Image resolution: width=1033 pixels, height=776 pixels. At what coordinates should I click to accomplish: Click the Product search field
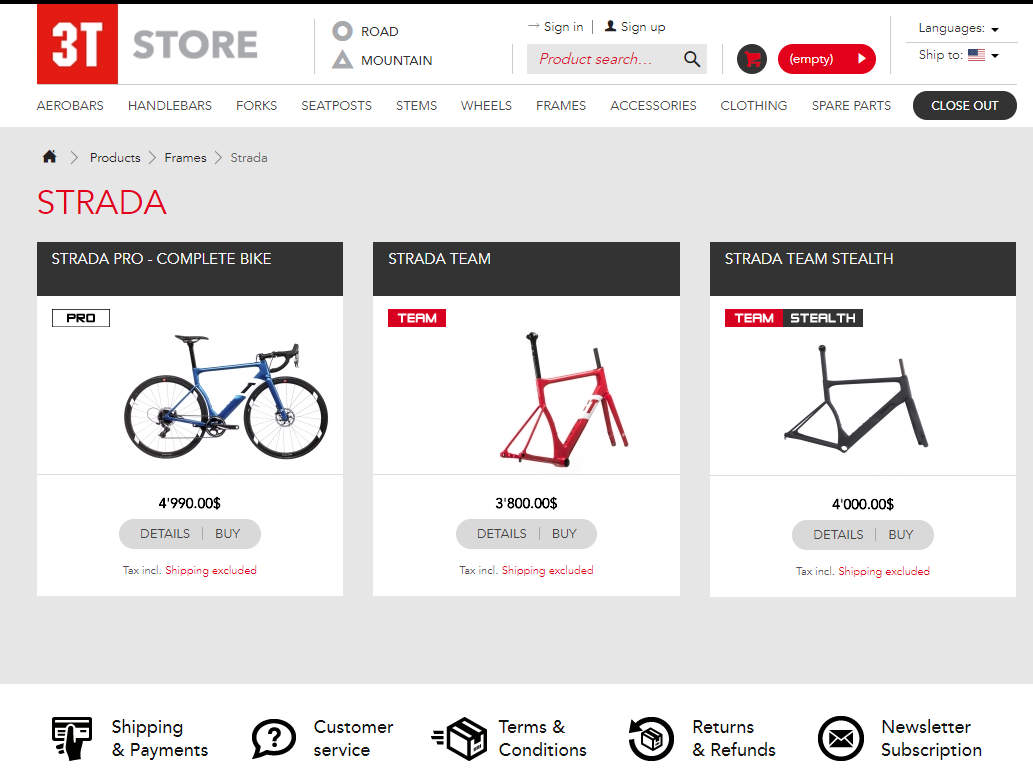tap(602, 59)
